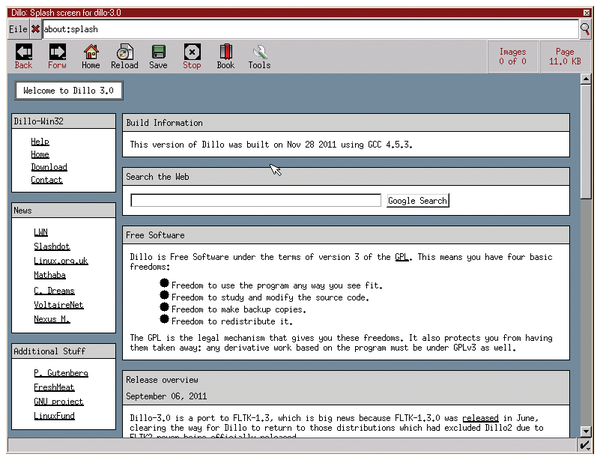Click the bug meter checkmark in status bar
The height and width of the screenshot is (460, 600).
(585, 445)
